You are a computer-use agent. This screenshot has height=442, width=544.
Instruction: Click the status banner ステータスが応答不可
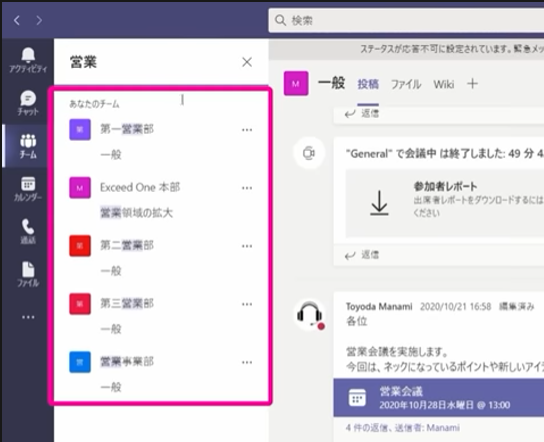click(452, 49)
